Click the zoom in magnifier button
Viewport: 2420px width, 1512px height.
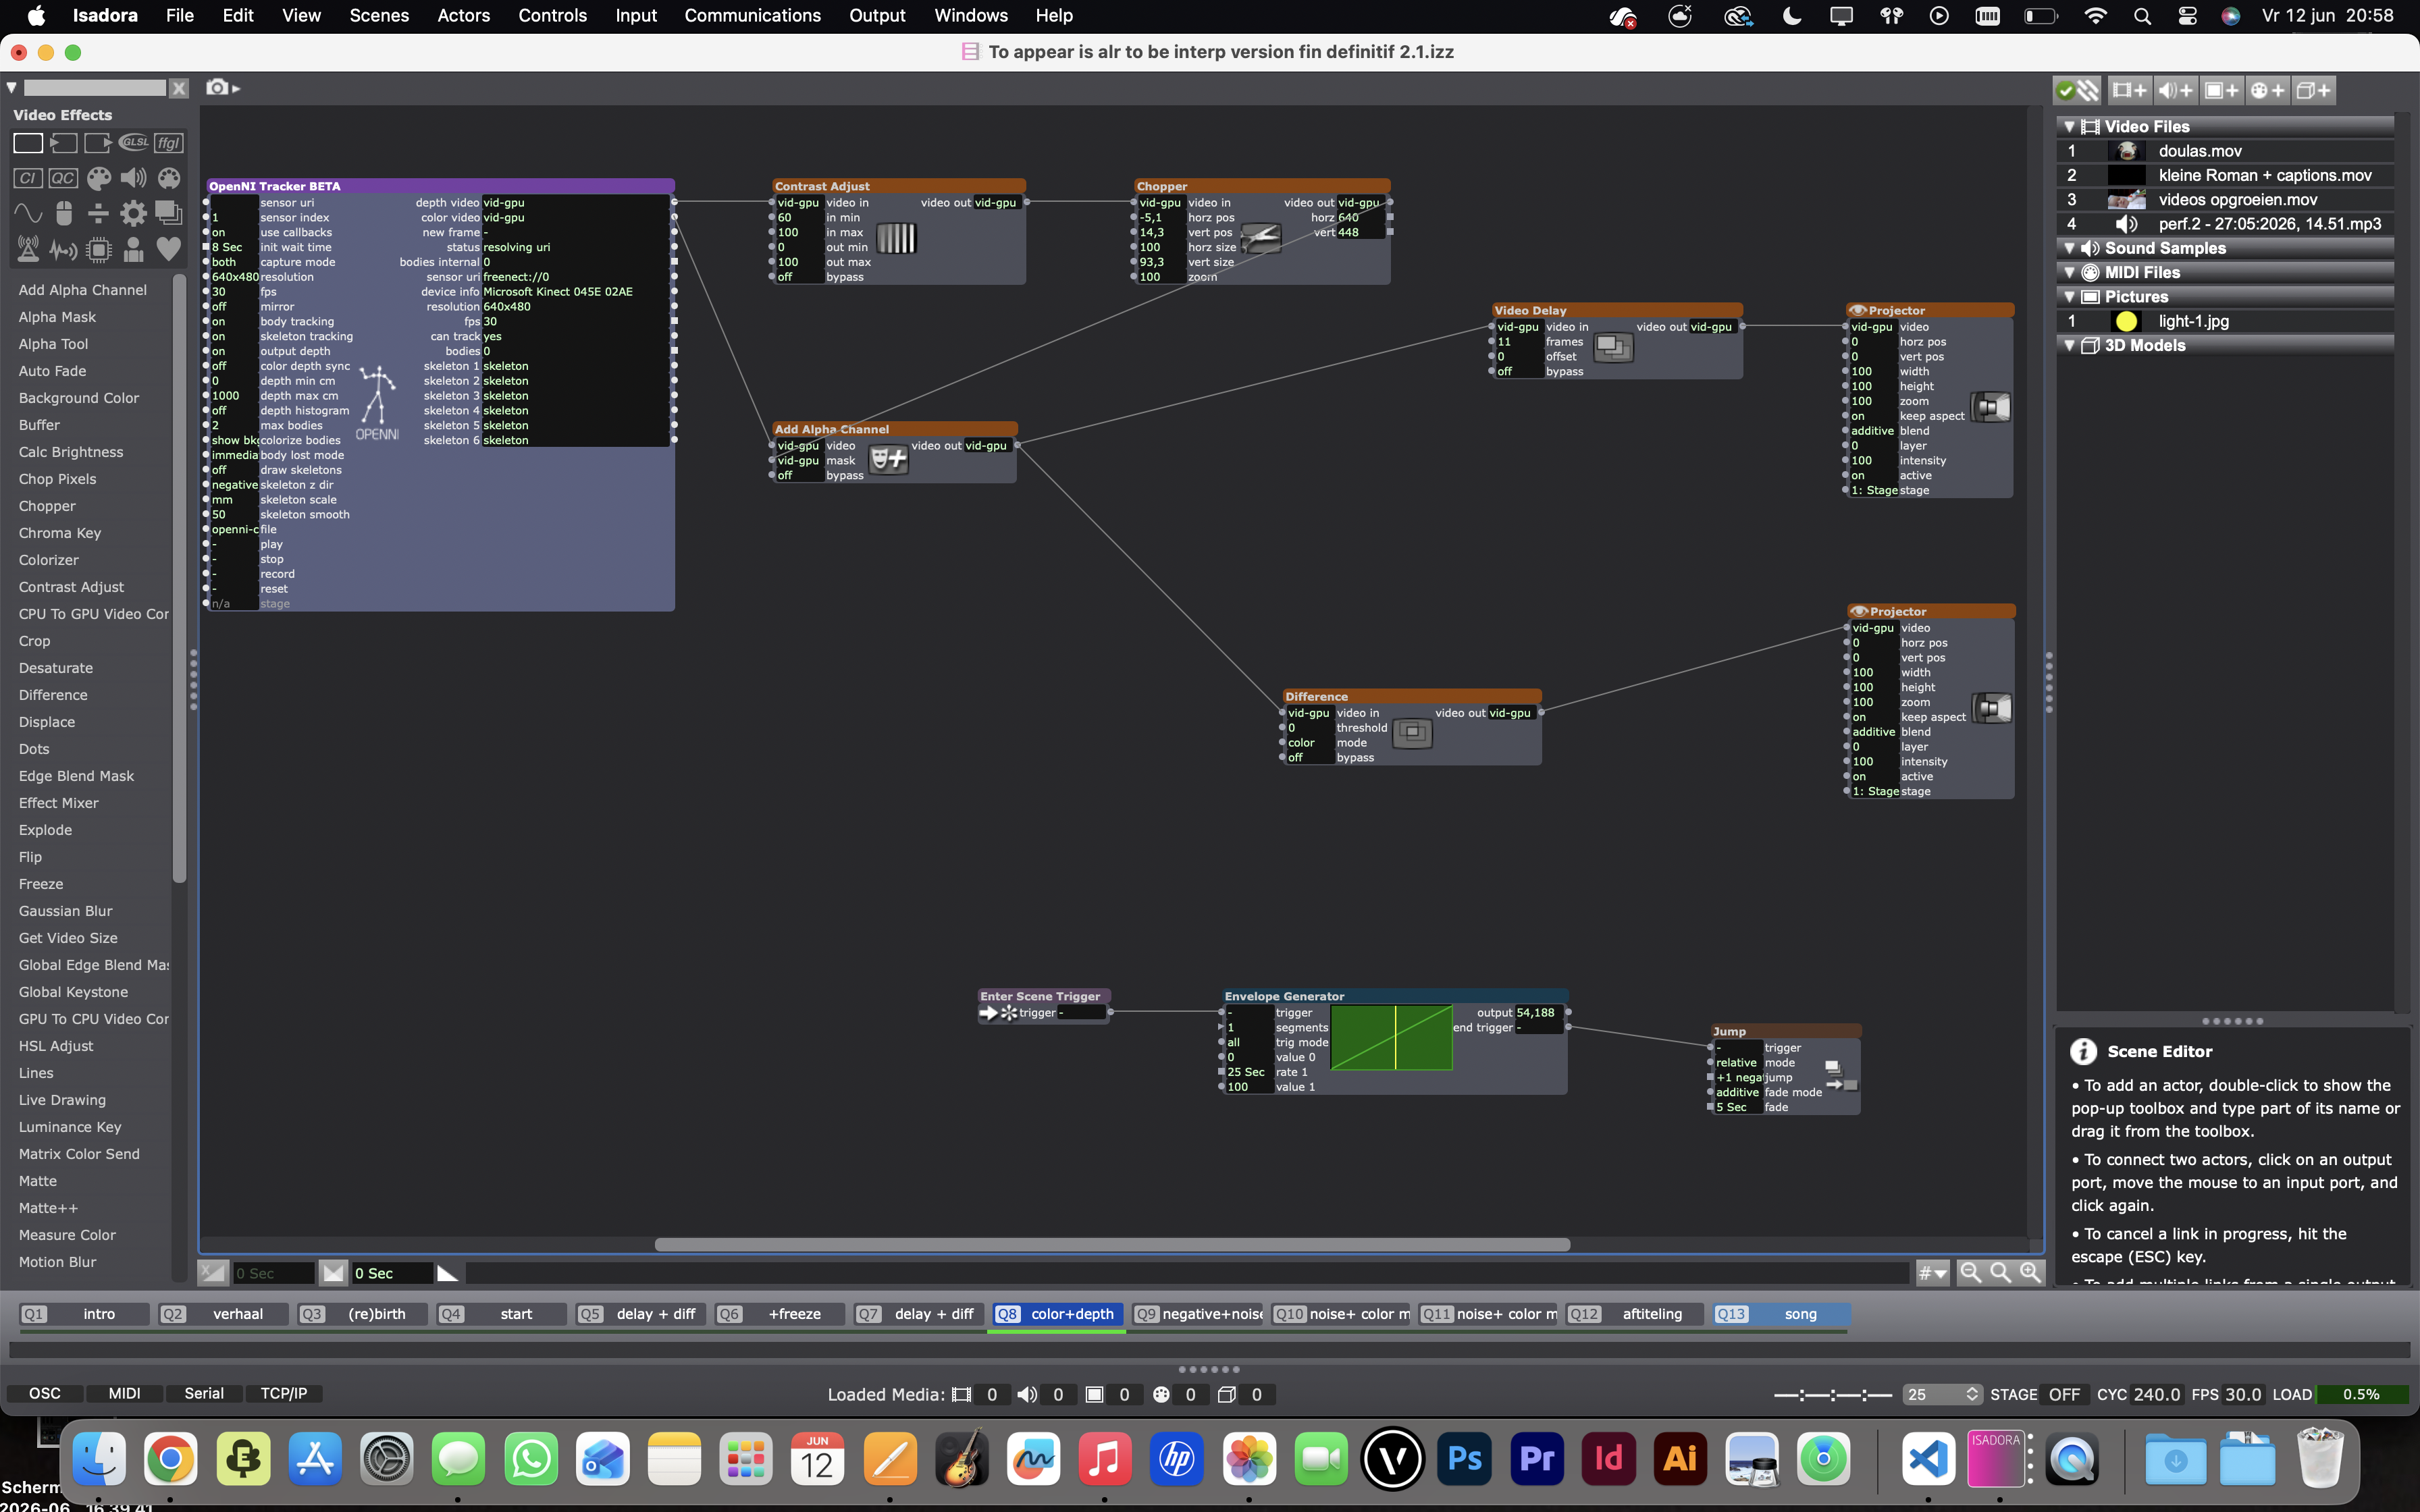pos(2030,1273)
